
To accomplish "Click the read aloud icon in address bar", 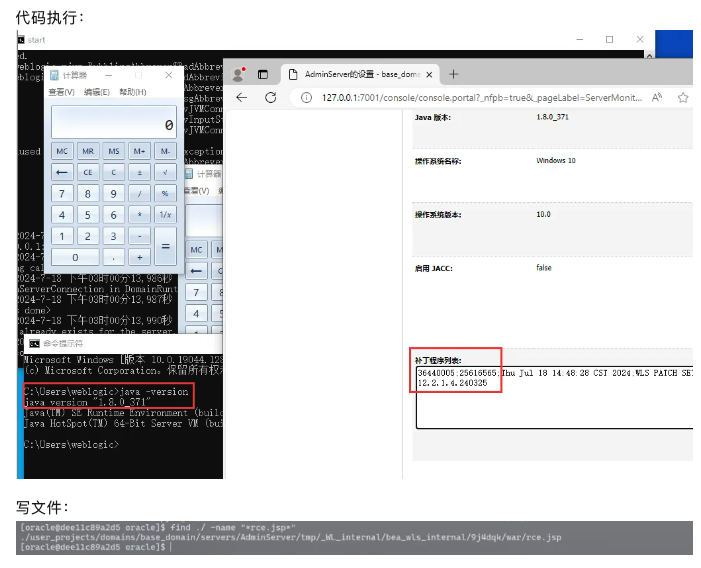I will tap(657, 97).
